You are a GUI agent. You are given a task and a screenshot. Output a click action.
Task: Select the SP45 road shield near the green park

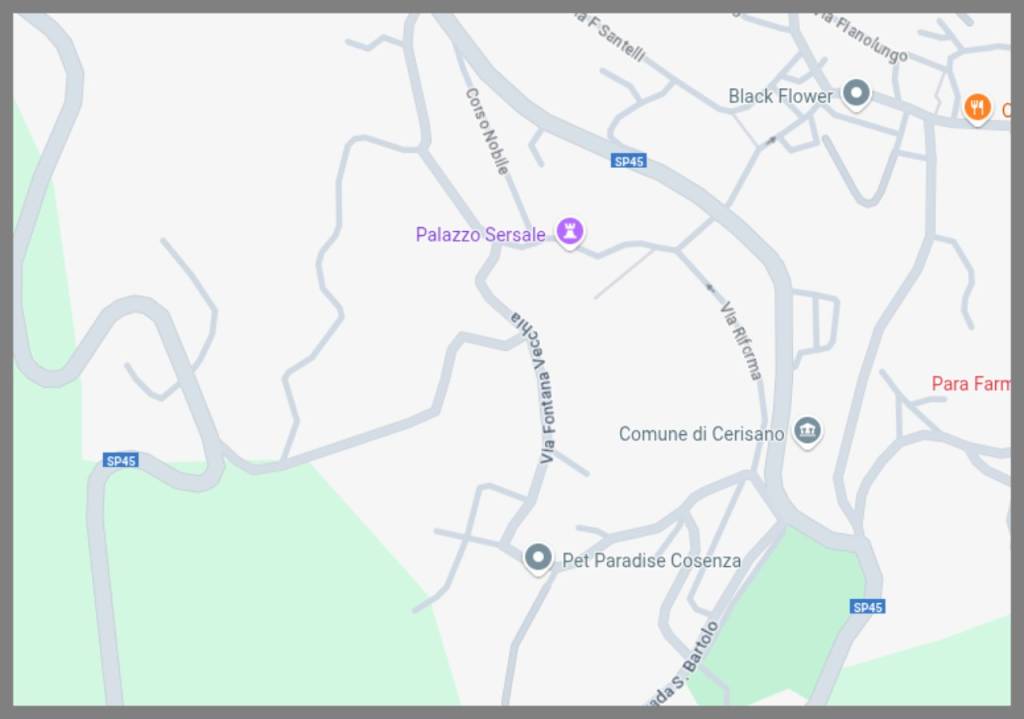click(867, 607)
